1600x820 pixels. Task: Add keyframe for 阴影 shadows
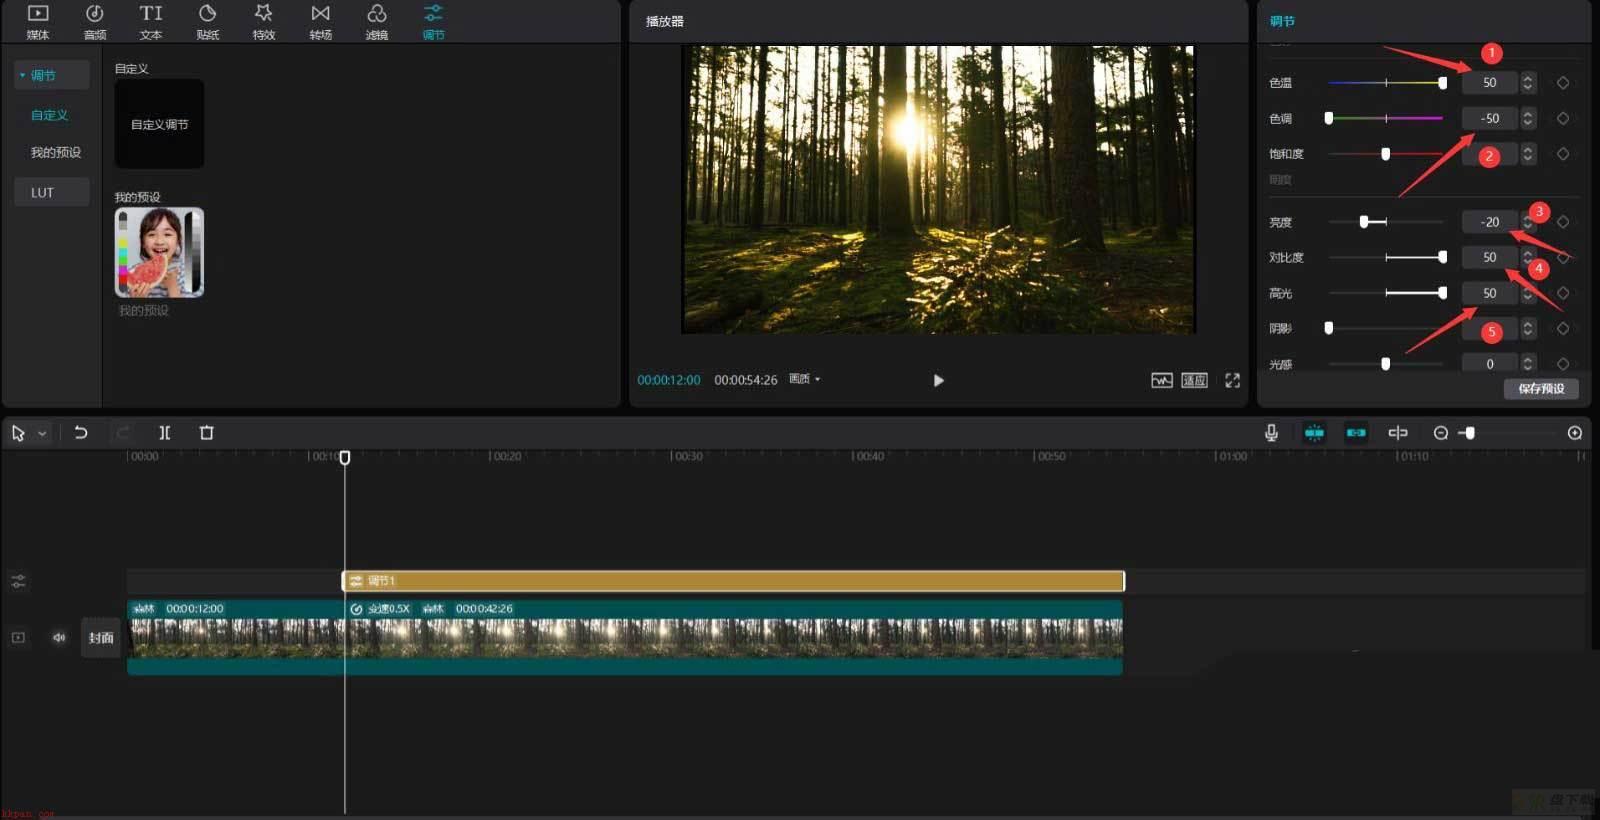[x=1563, y=328]
